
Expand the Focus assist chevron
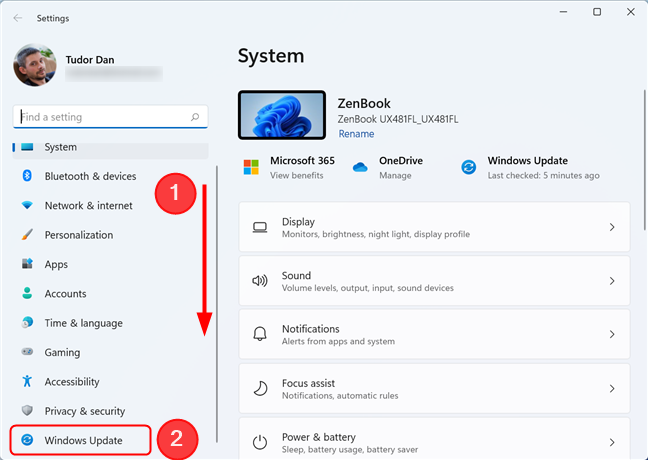(612, 388)
